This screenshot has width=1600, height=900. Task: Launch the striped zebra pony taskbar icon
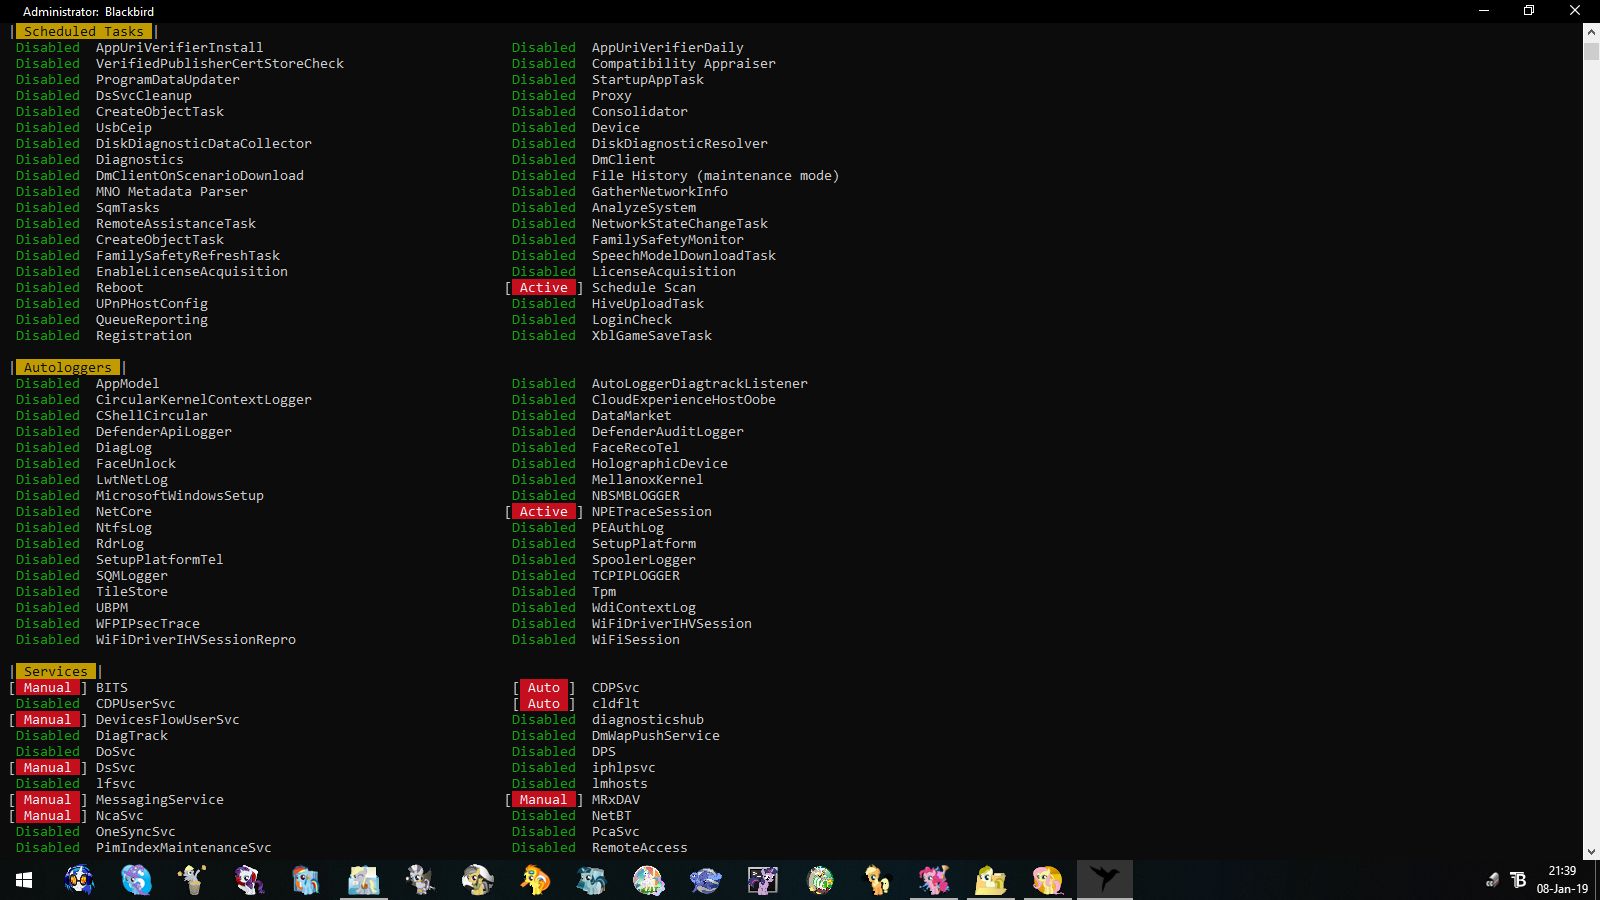(x=420, y=880)
